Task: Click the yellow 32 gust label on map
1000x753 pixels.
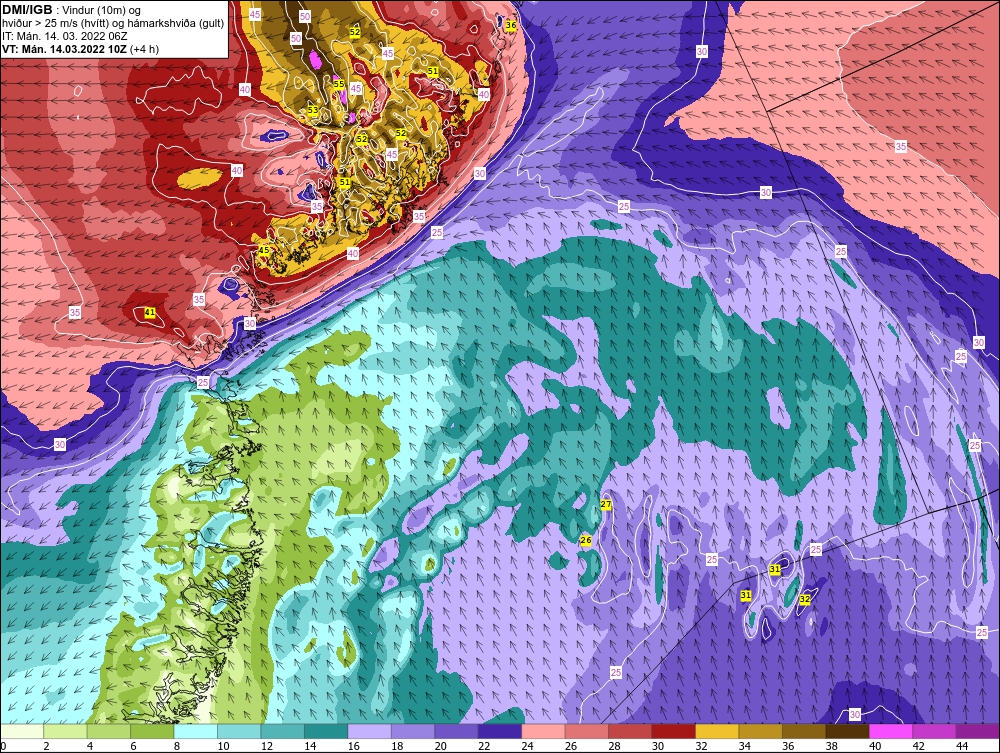Action: click(x=805, y=599)
